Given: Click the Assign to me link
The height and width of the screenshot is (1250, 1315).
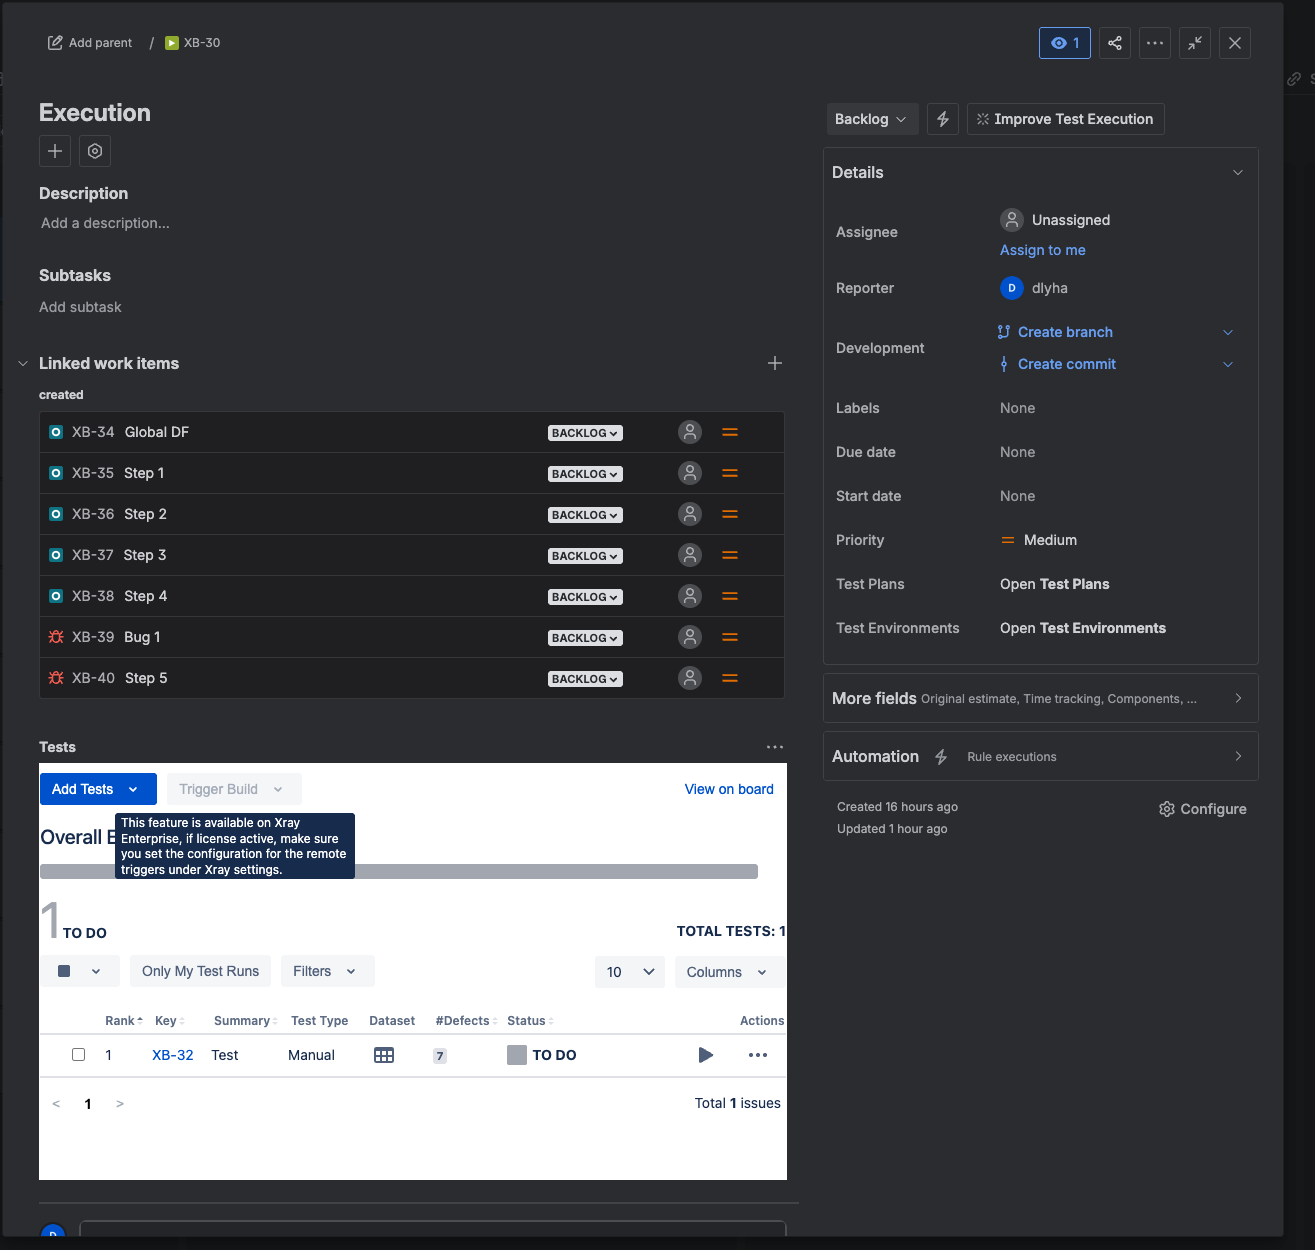Looking at the screenshot, I should point(1042,250).
